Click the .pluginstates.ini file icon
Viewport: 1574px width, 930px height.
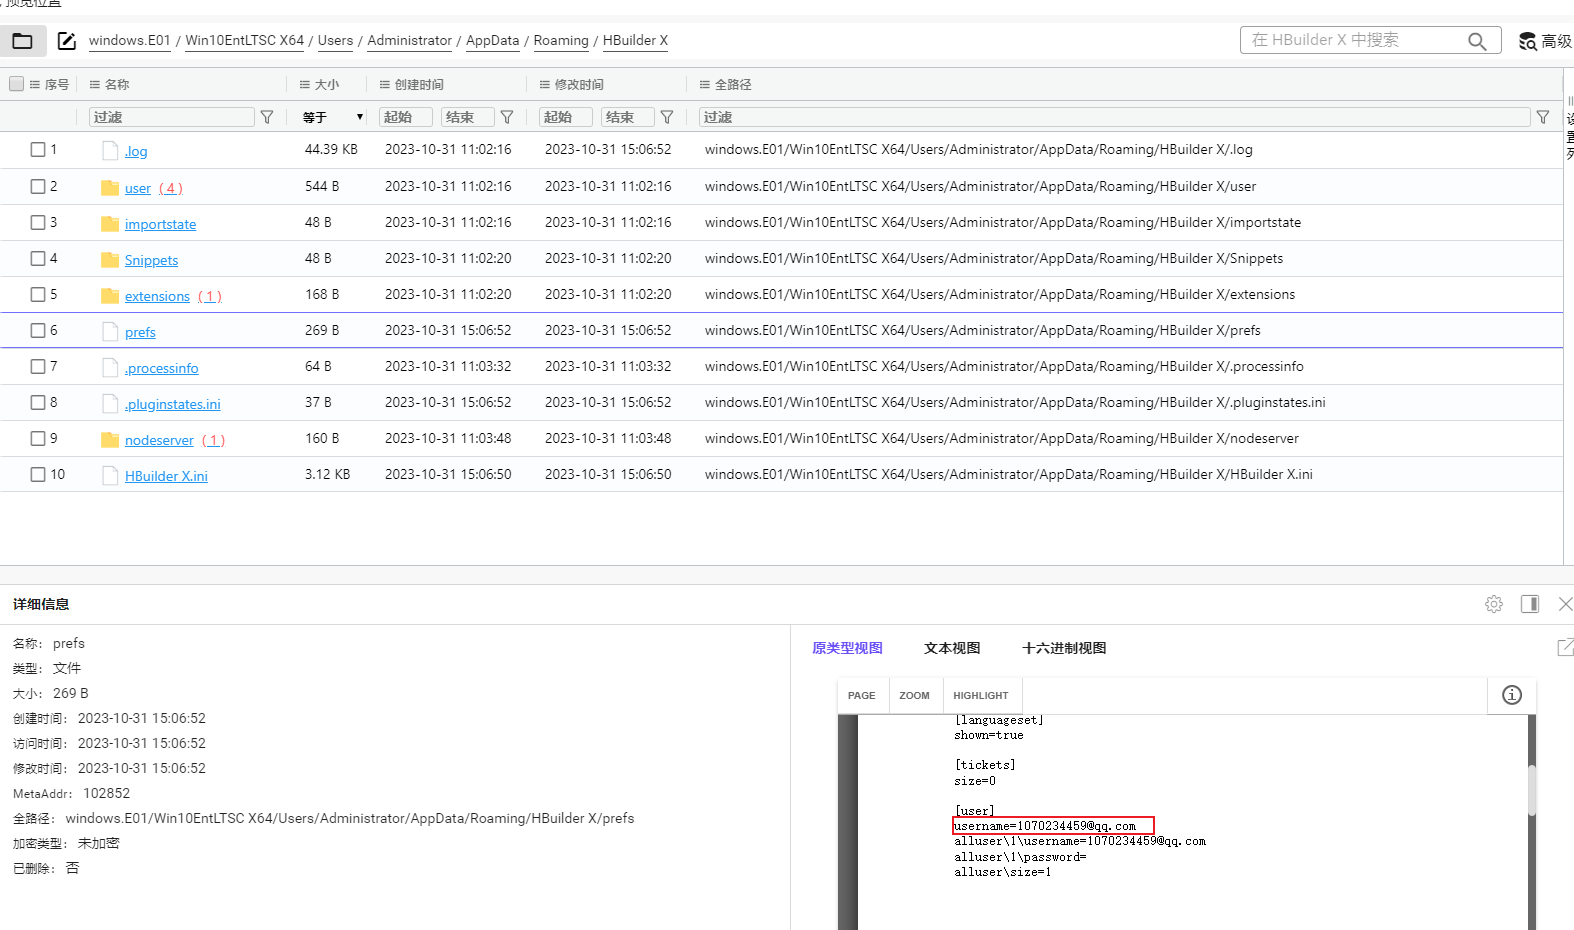pyautogui.click(x=110, y=403)
